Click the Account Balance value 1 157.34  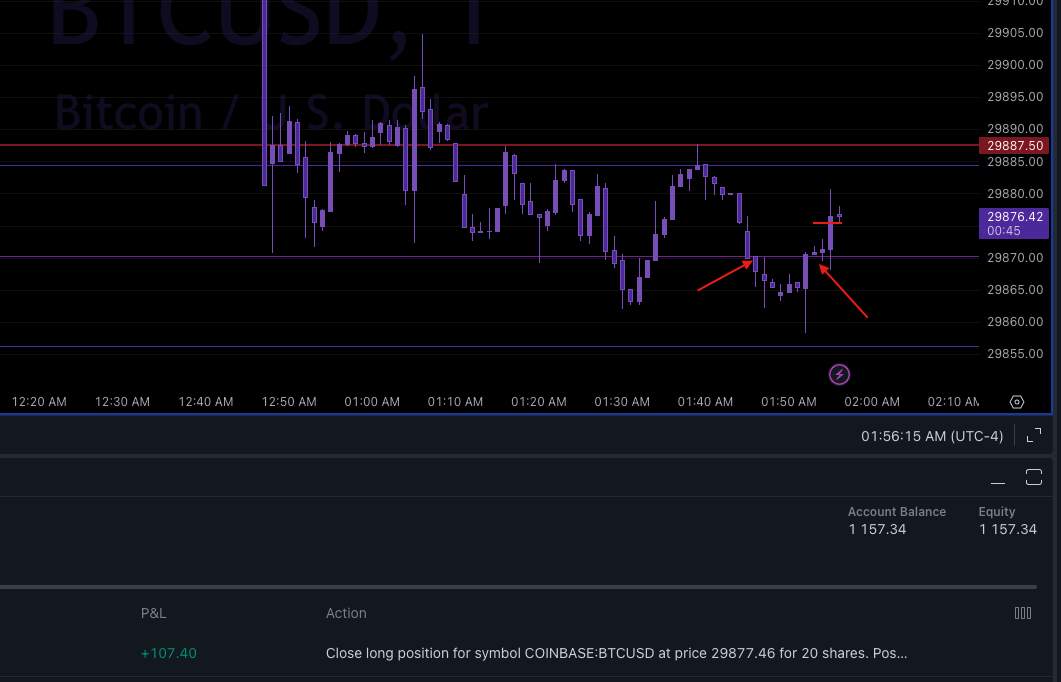(877, 529)
